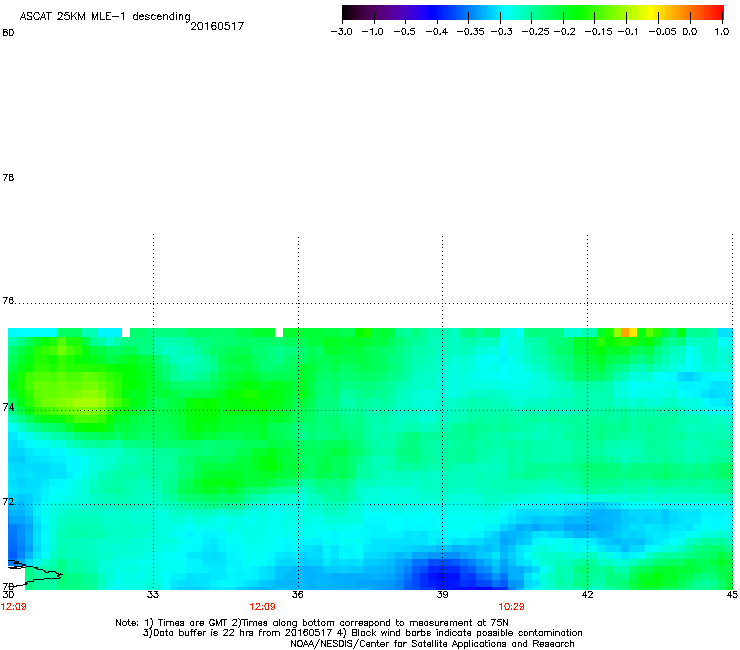
Task: Click the latitude 76 axis label
Action: (8, 301)
